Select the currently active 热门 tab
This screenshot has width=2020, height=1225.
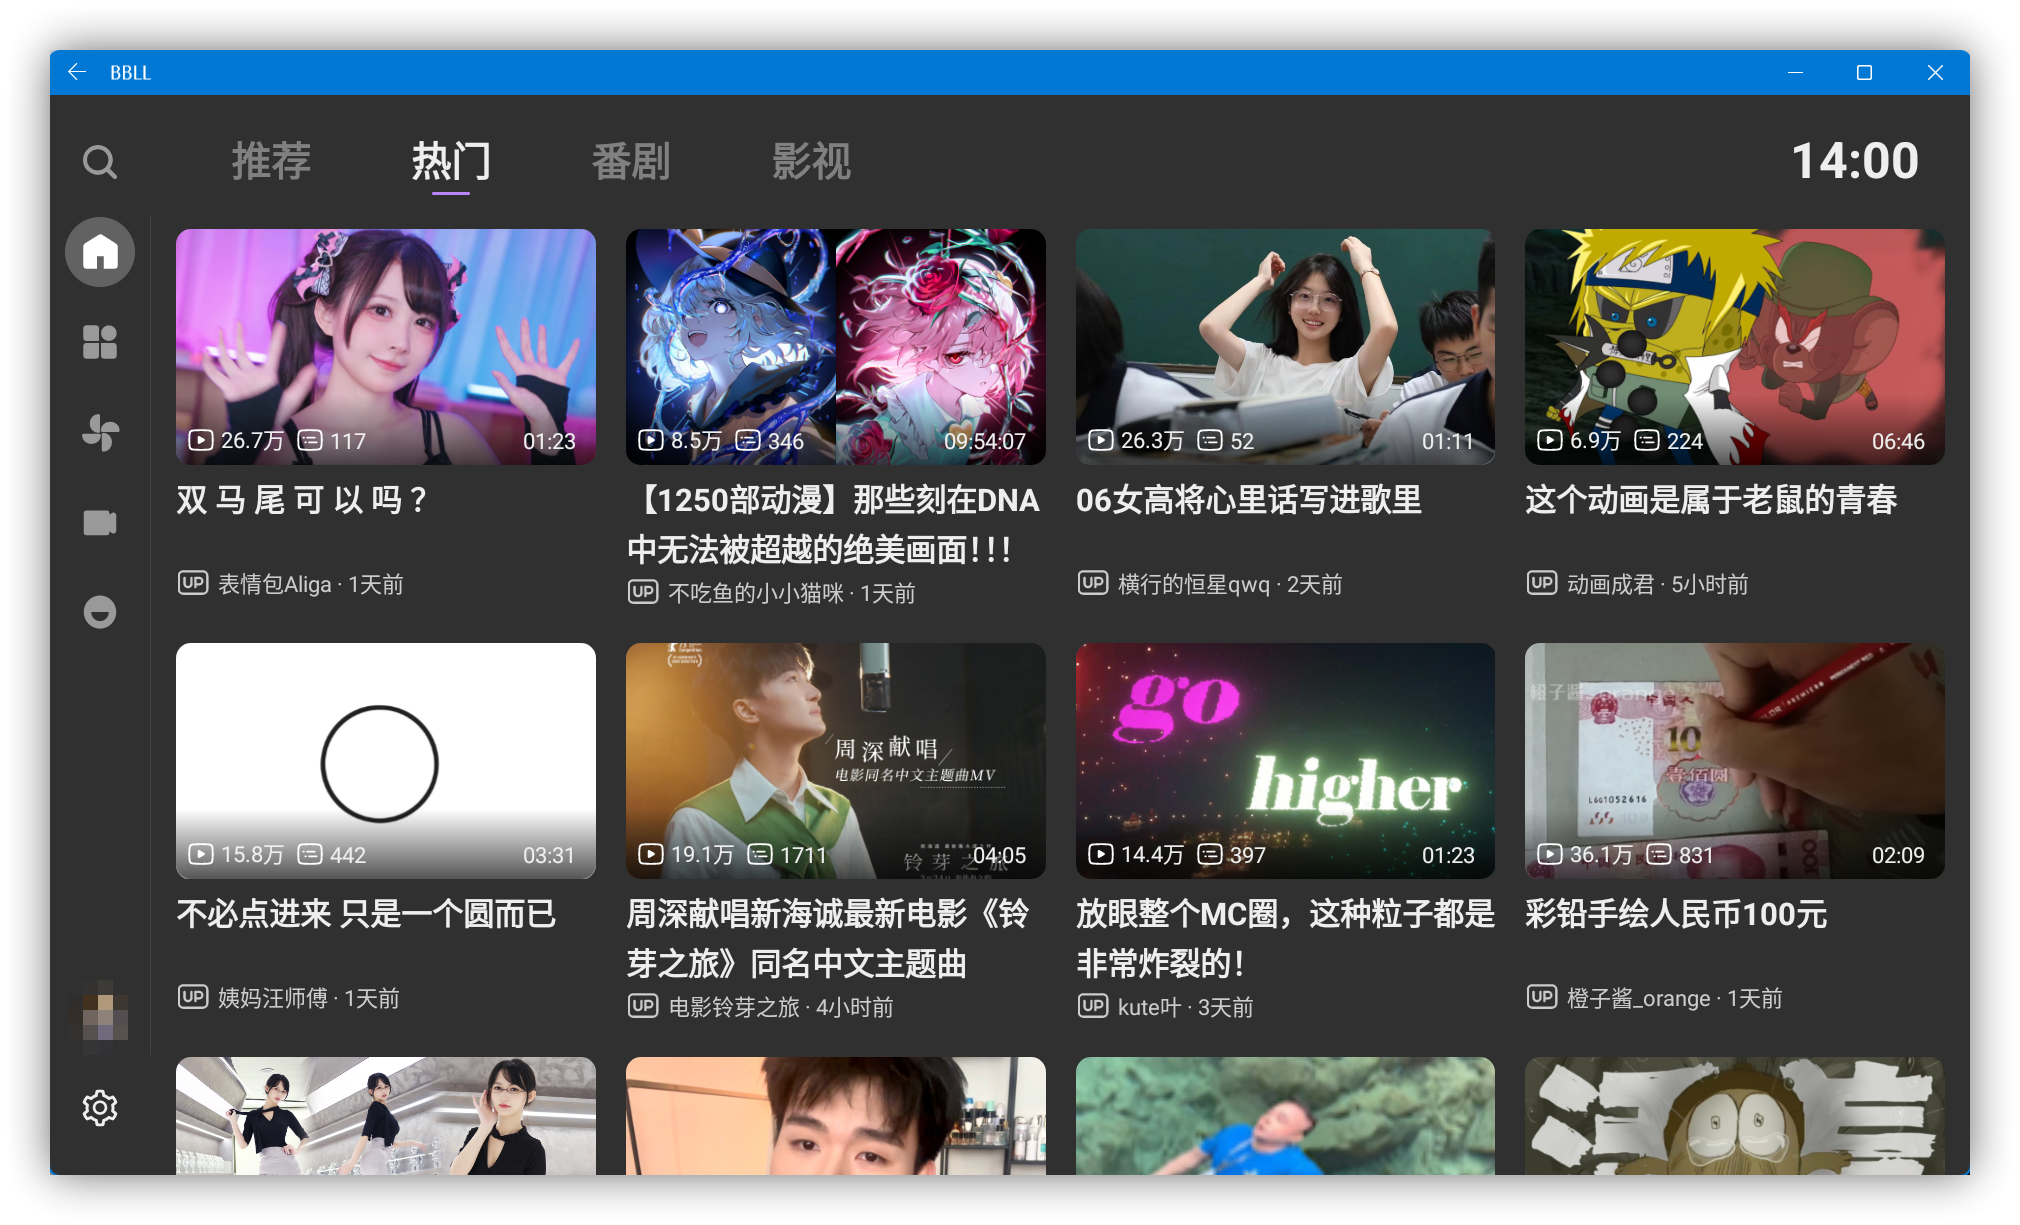coord(450,161)
